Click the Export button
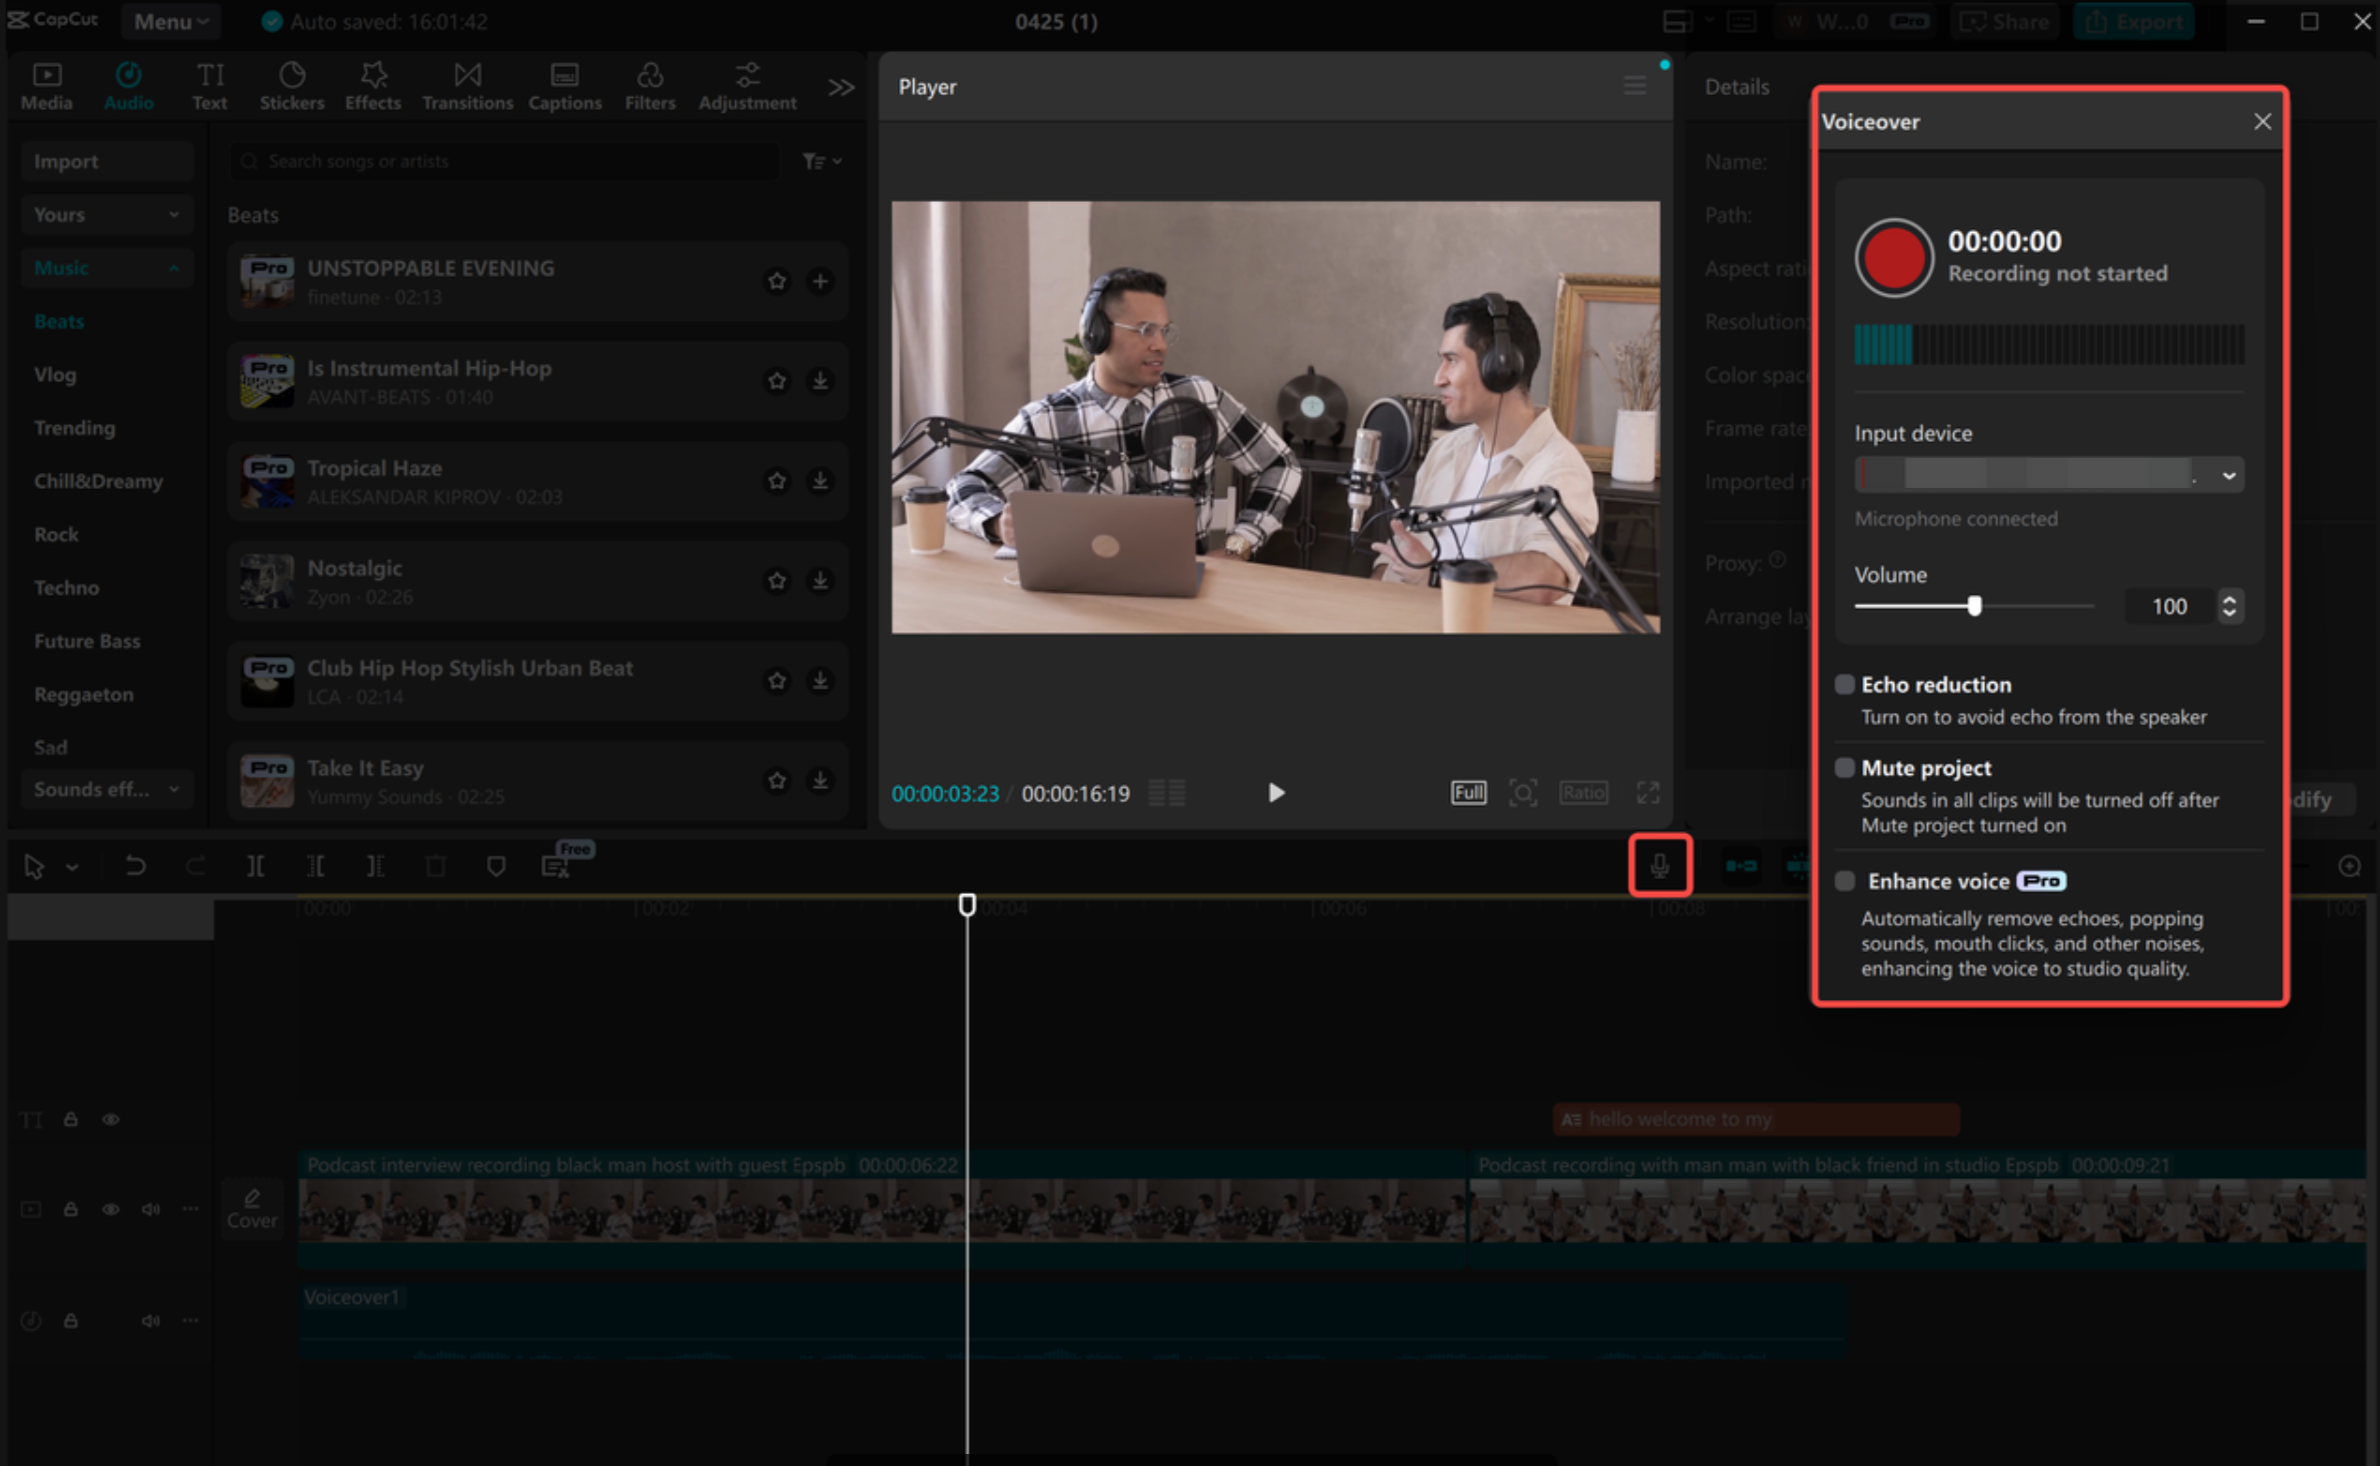Image resolution: width=2380 pixels, height=1466 pixels. tap(2134, 21)
